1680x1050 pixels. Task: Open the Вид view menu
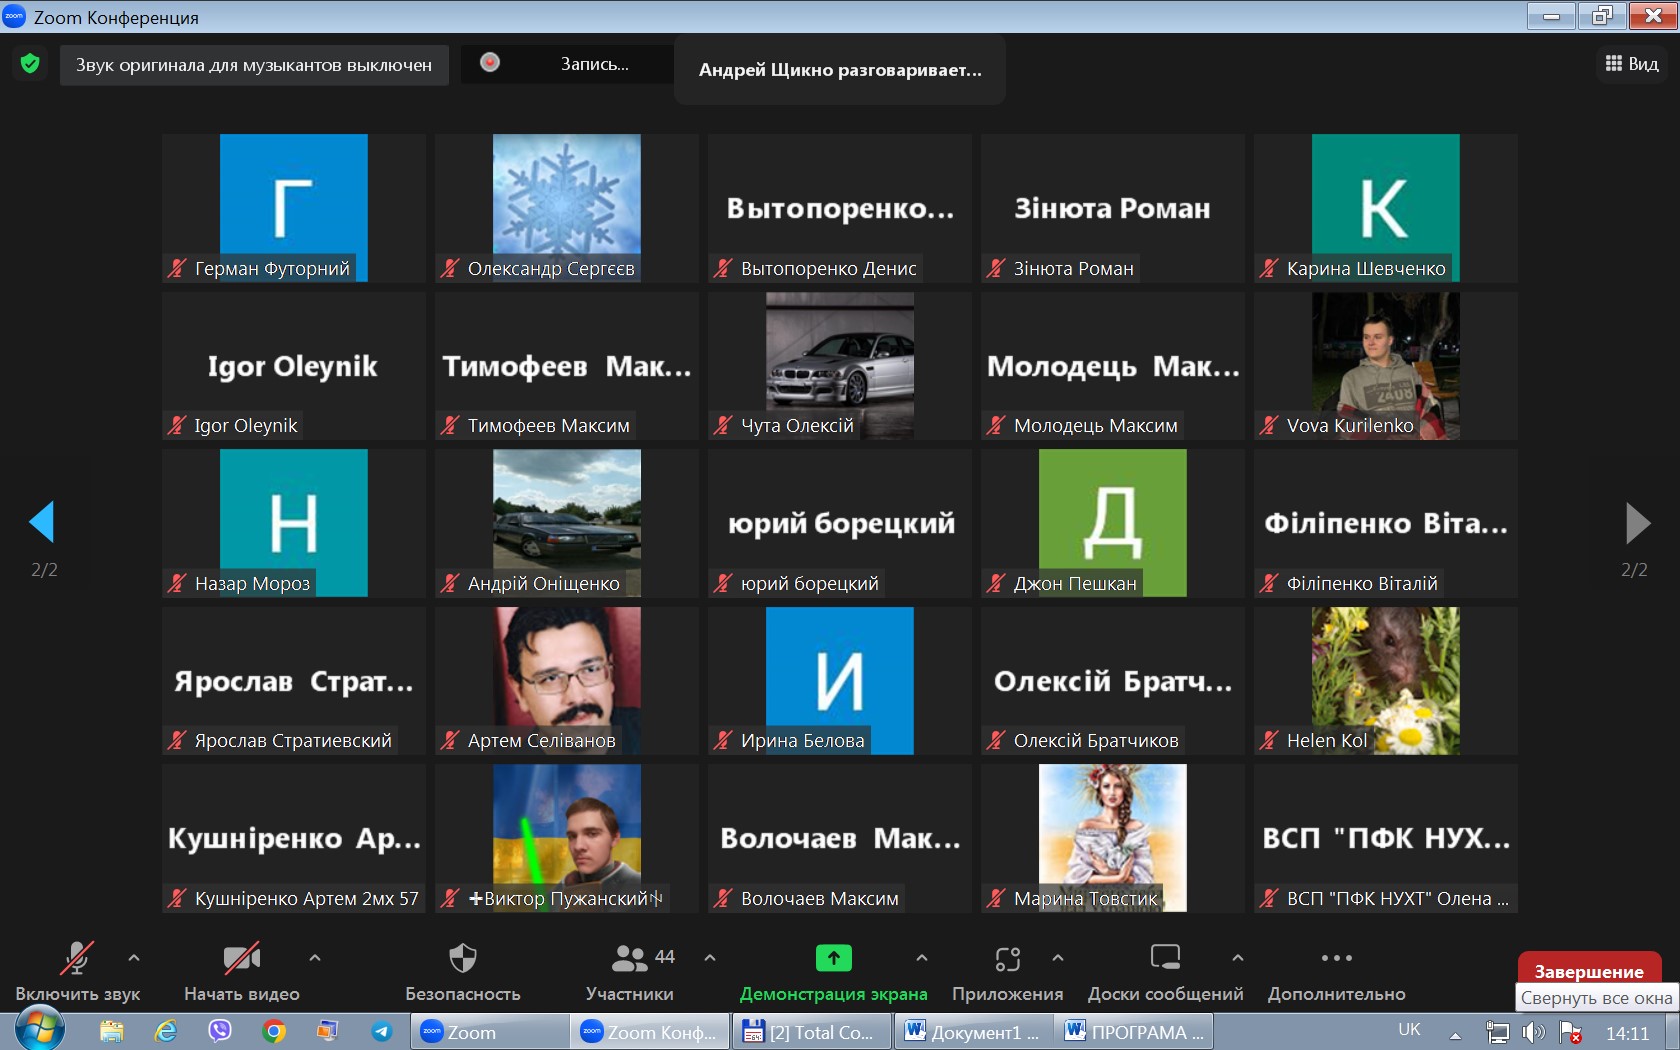pos(1632,64)
